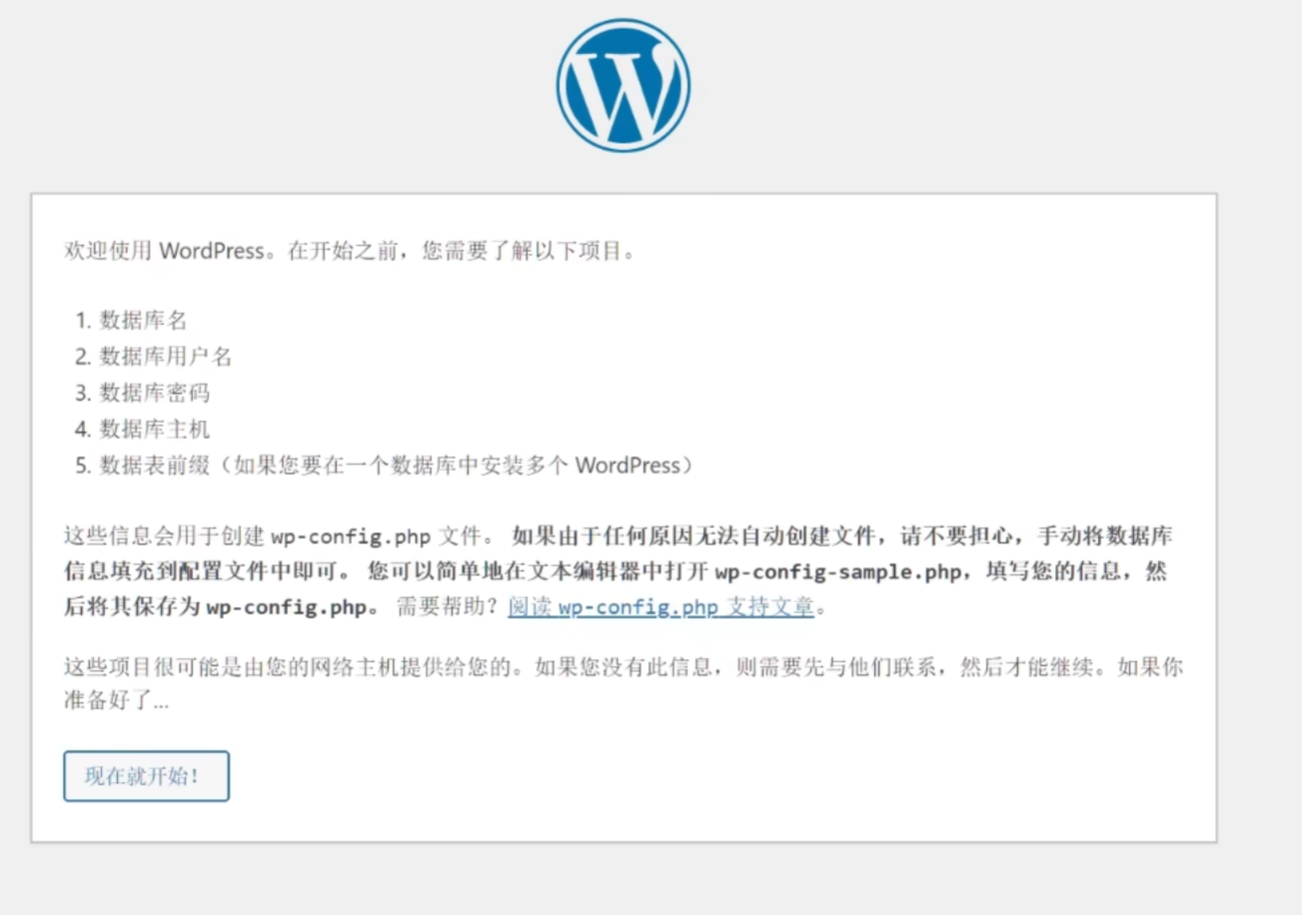The image size is (1302, 915).
Task: Click the paragraph beginning 这些项目很可能是
Action: coord(623,684)
